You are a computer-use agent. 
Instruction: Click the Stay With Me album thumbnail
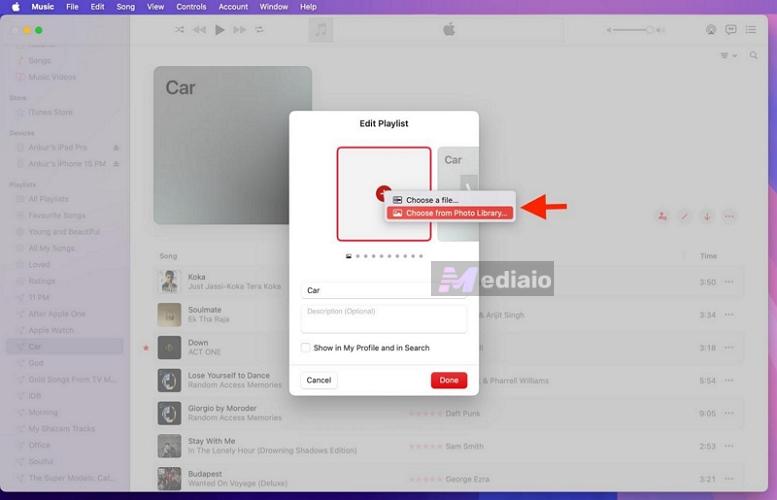click(x=169, y=446)
